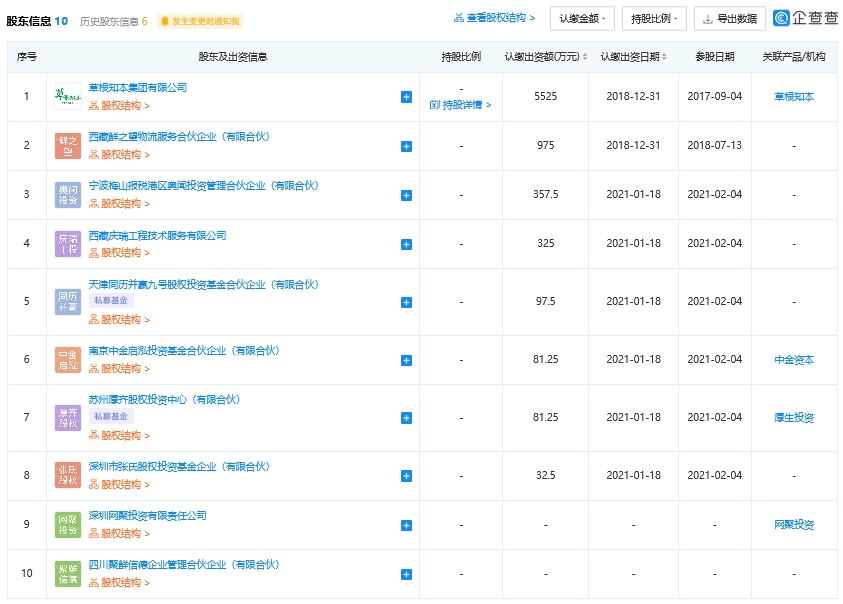Click the 草根知本集团 company logo icon
This screenshot has height=604, width=843.
click(x=68, y=97)
